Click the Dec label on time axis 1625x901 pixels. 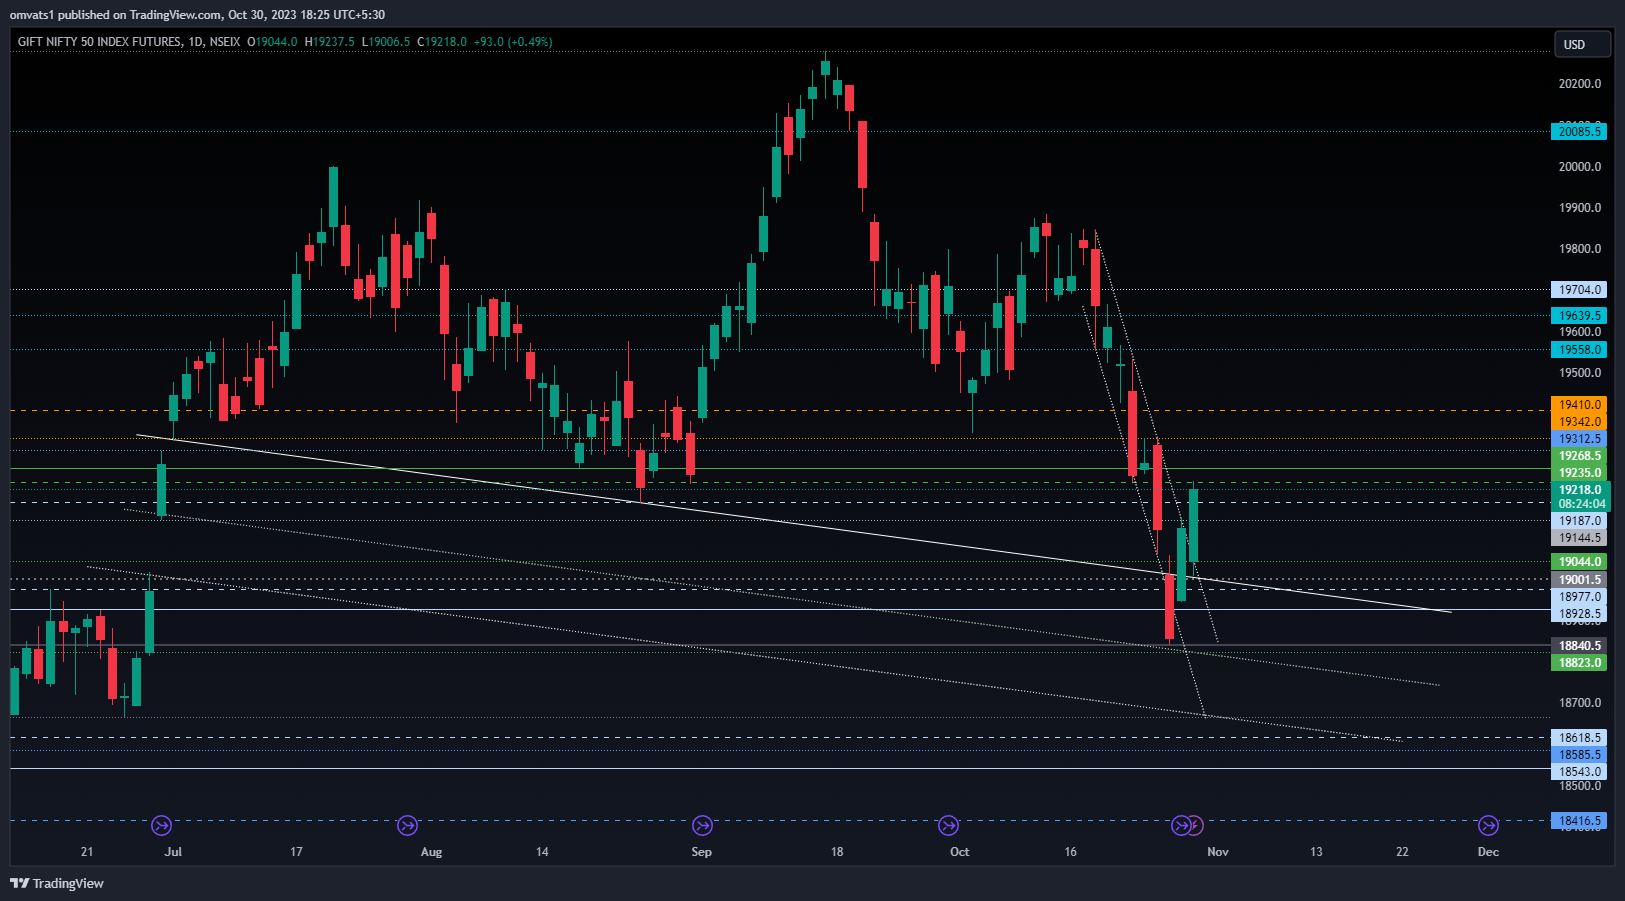point(1488,852)
